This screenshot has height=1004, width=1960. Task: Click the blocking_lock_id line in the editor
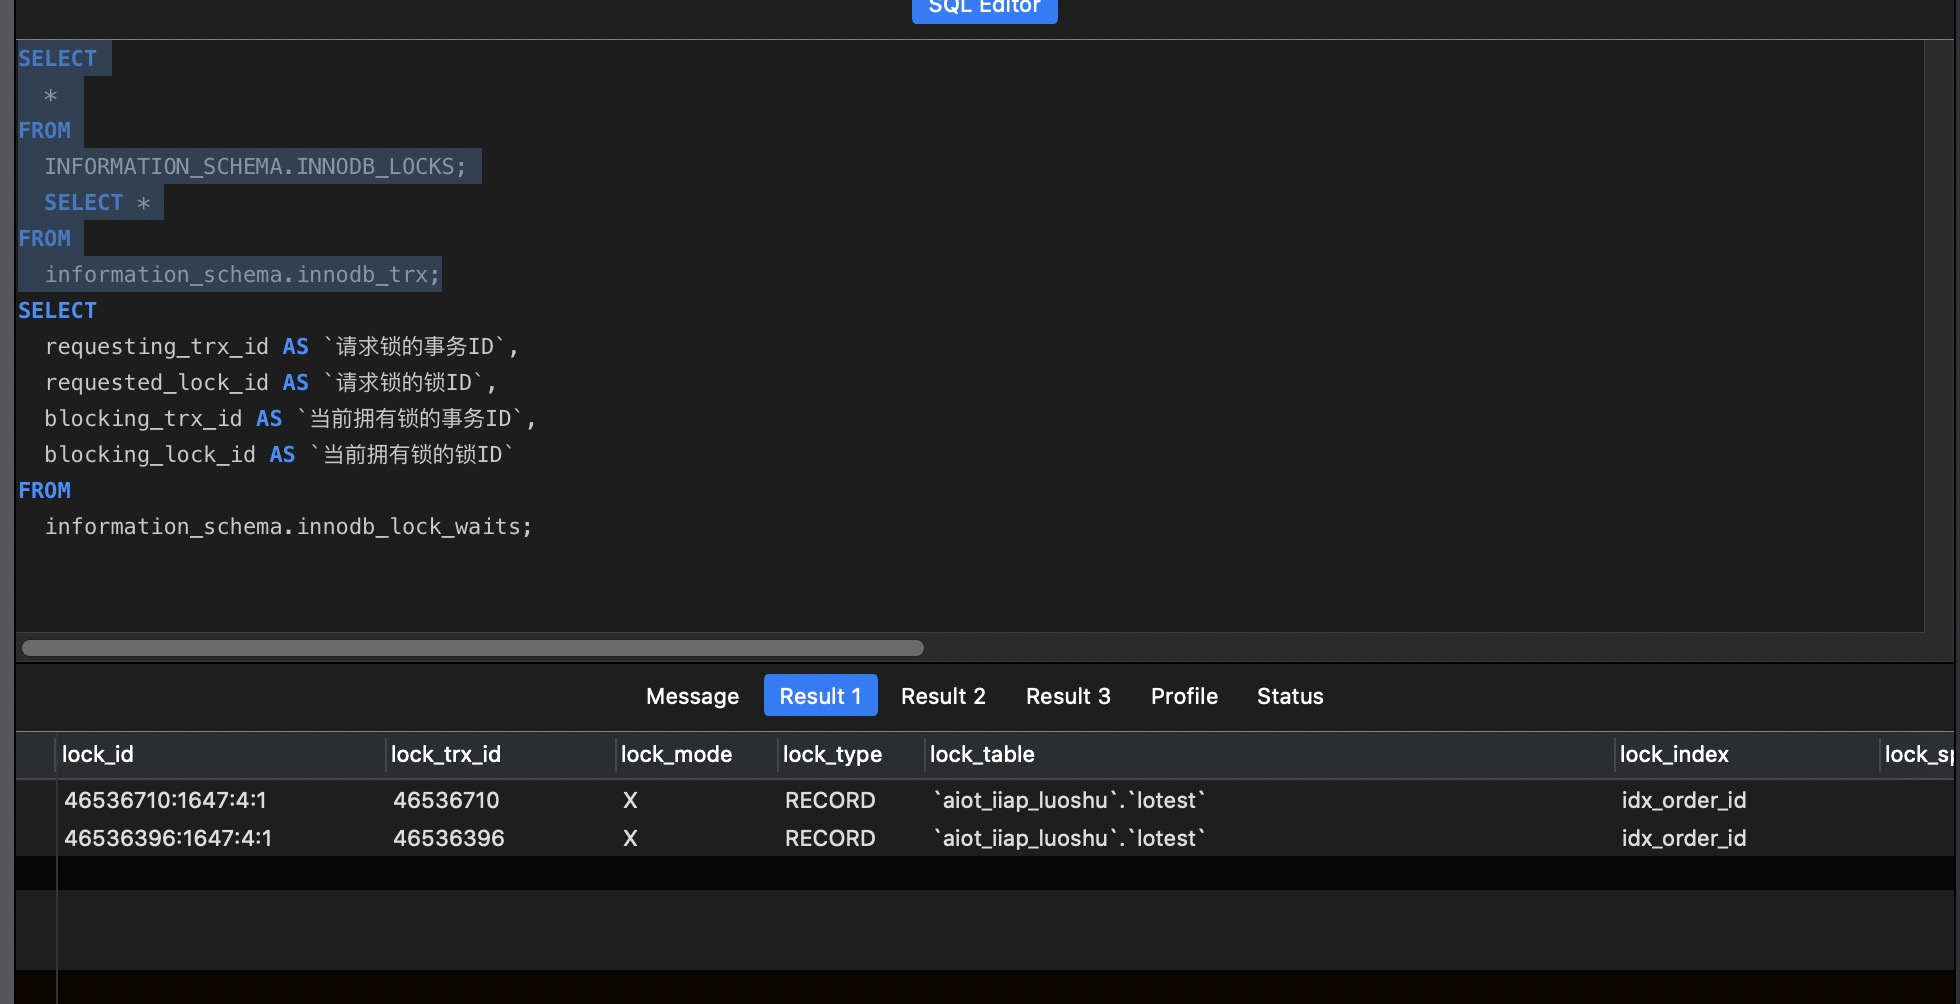pos(278,454)
